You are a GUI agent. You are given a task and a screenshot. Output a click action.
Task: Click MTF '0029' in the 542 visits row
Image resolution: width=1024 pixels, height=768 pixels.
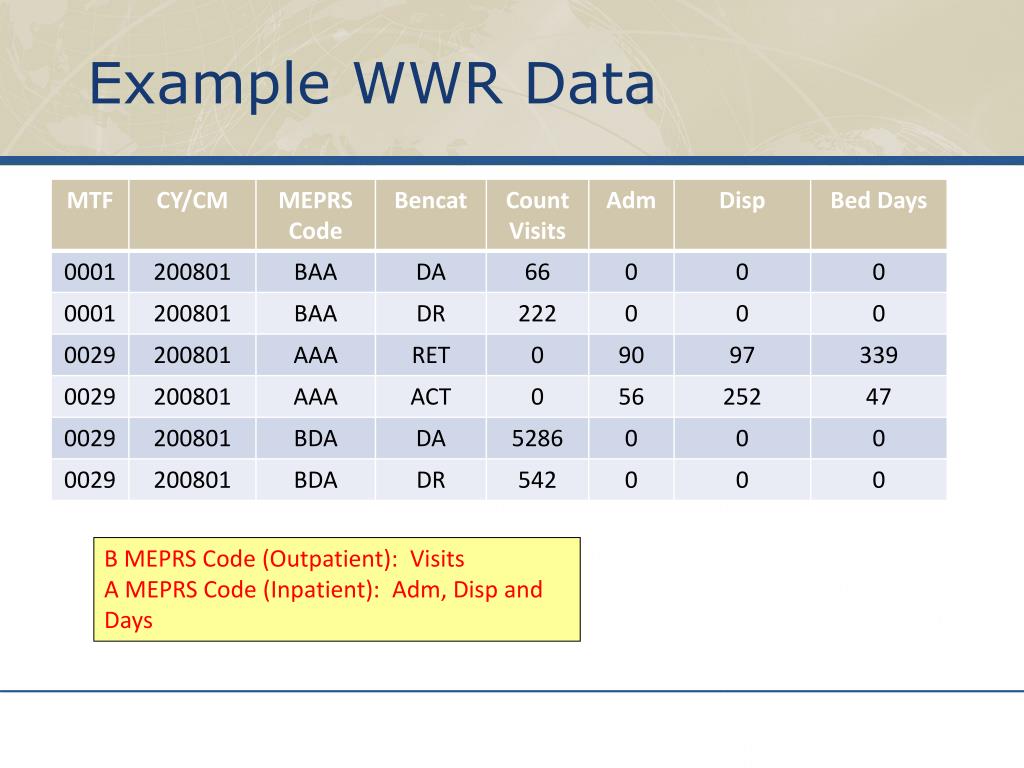(90, 480)
